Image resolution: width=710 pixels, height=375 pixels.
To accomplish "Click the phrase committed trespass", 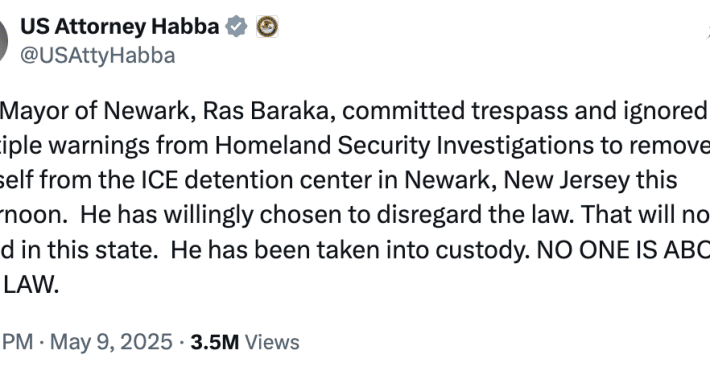I will tap(455, 111).
